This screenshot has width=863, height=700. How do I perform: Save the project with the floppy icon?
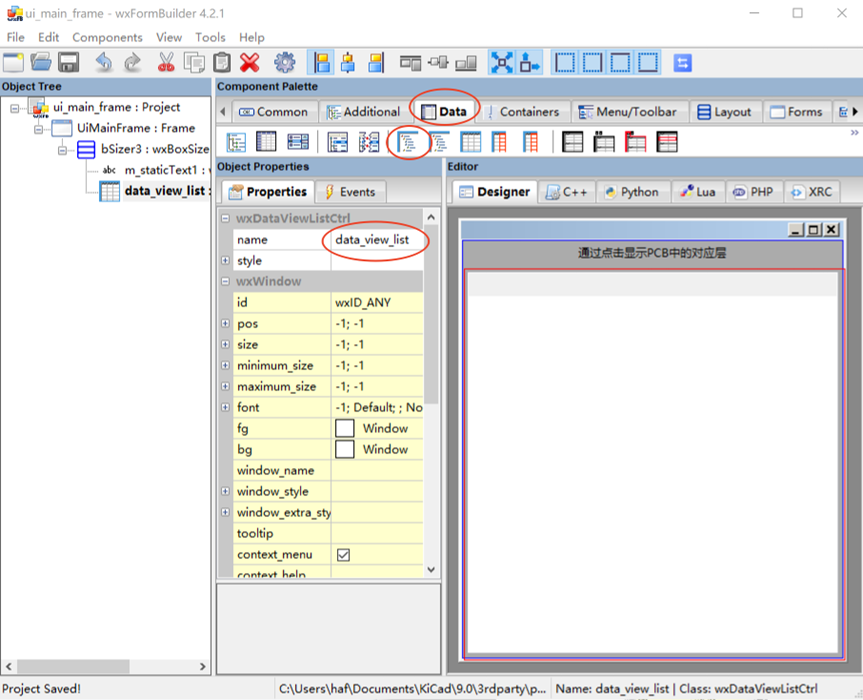(x=69, y=63)
